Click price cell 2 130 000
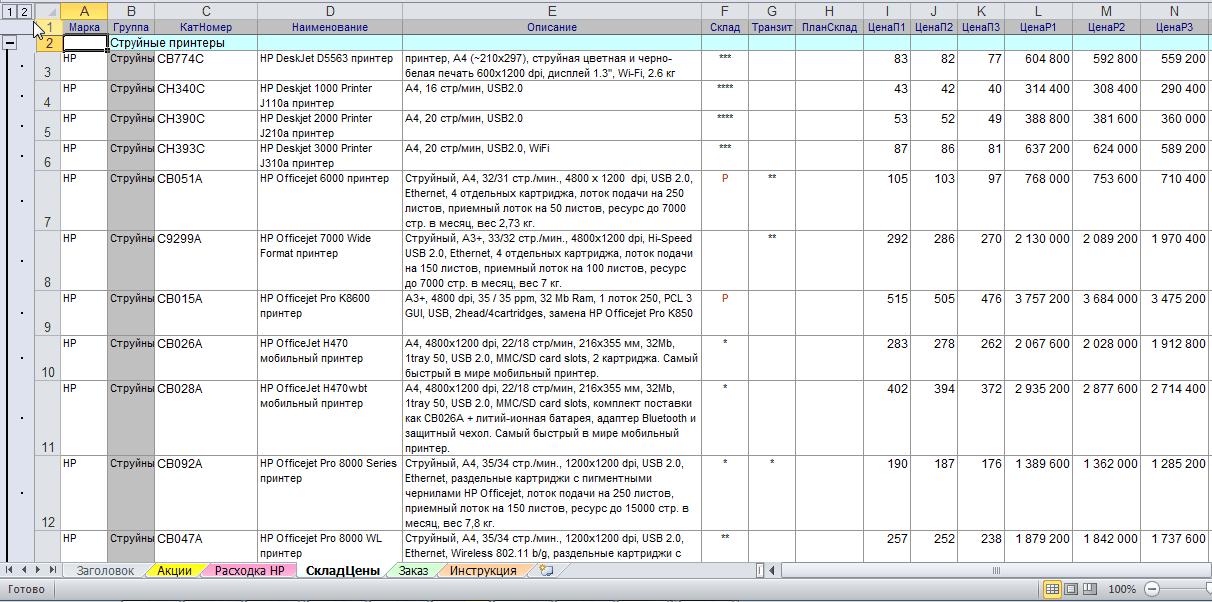1212x602 pixels. pyautogui.click(x=1038, y=261)
